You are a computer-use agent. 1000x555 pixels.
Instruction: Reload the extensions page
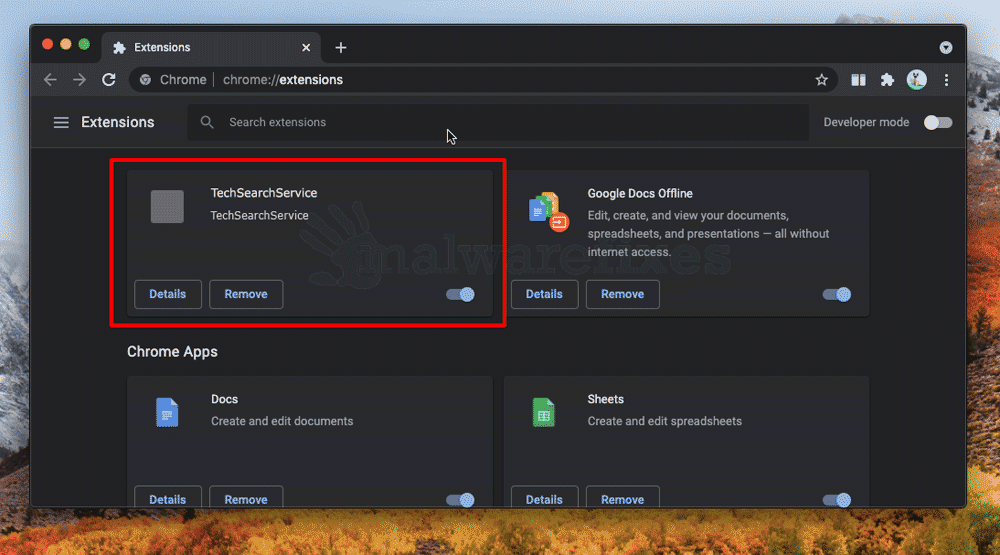[x=109, y=80]
